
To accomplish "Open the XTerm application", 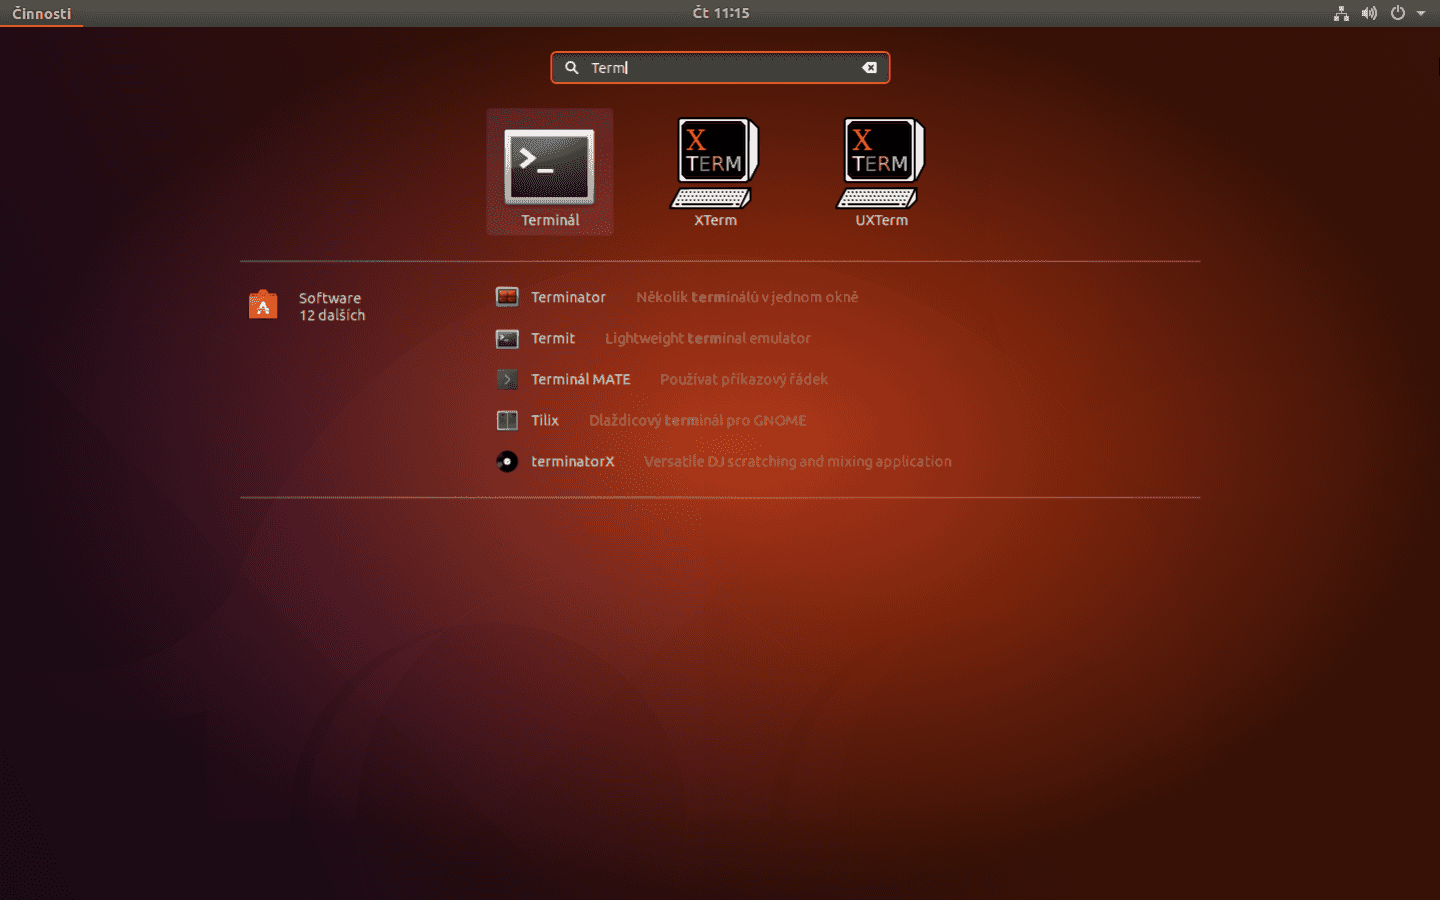I will point(714,165).
